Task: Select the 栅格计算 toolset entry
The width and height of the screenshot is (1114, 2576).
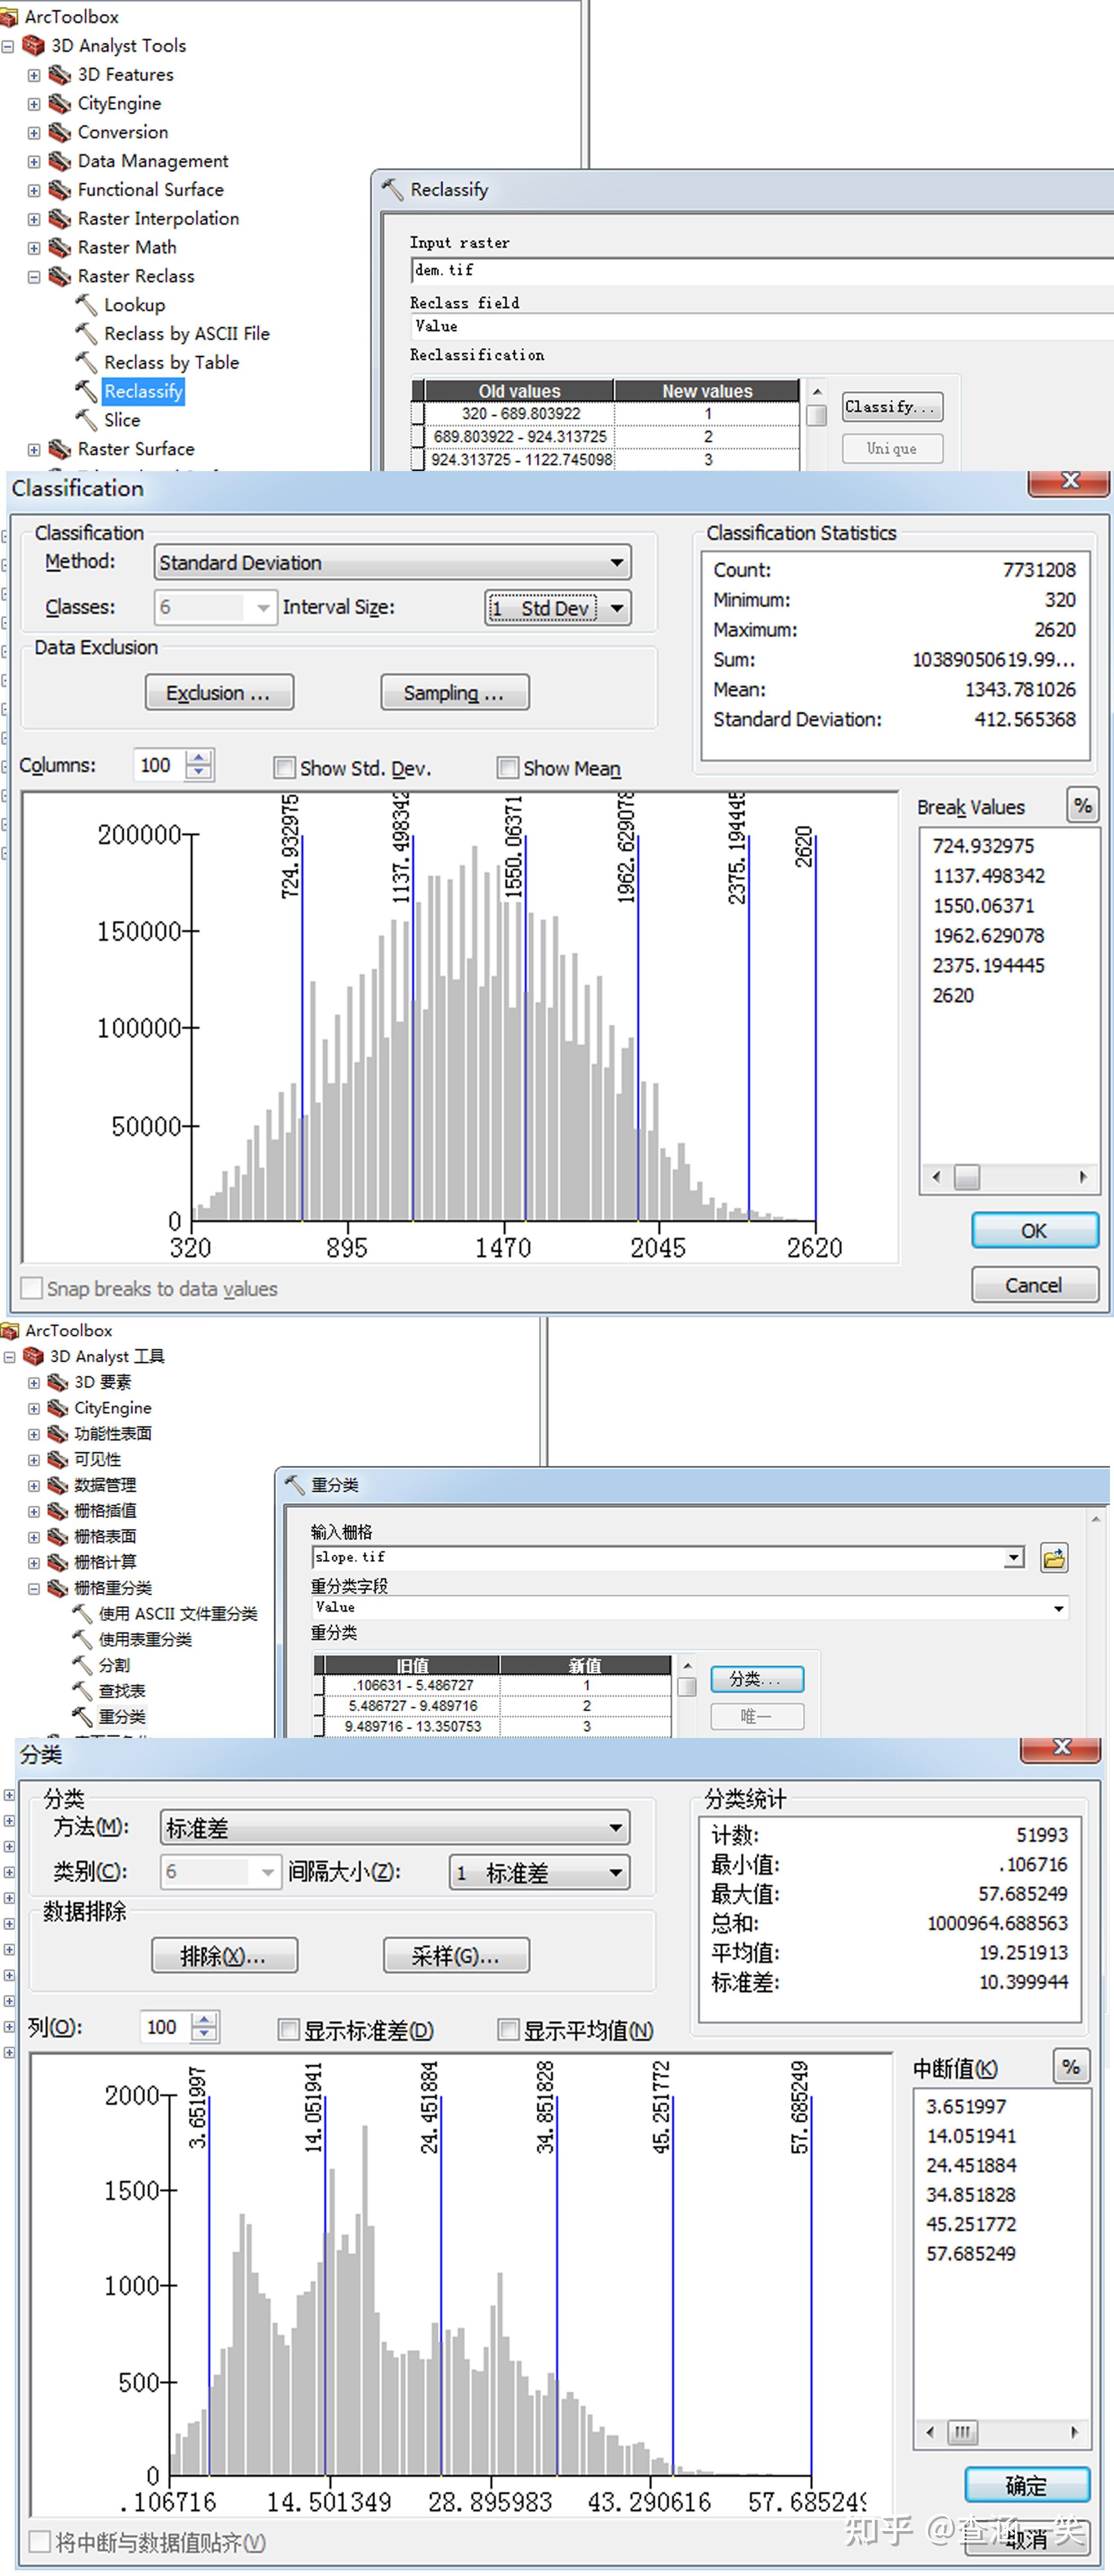Action: click(105, 1563)
